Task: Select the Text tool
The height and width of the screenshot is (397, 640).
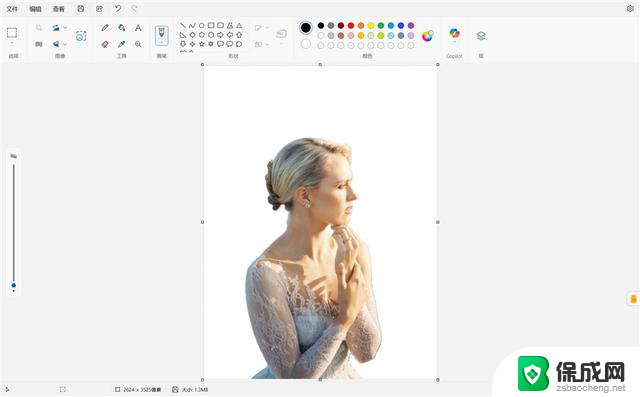Action: [138, 28]
